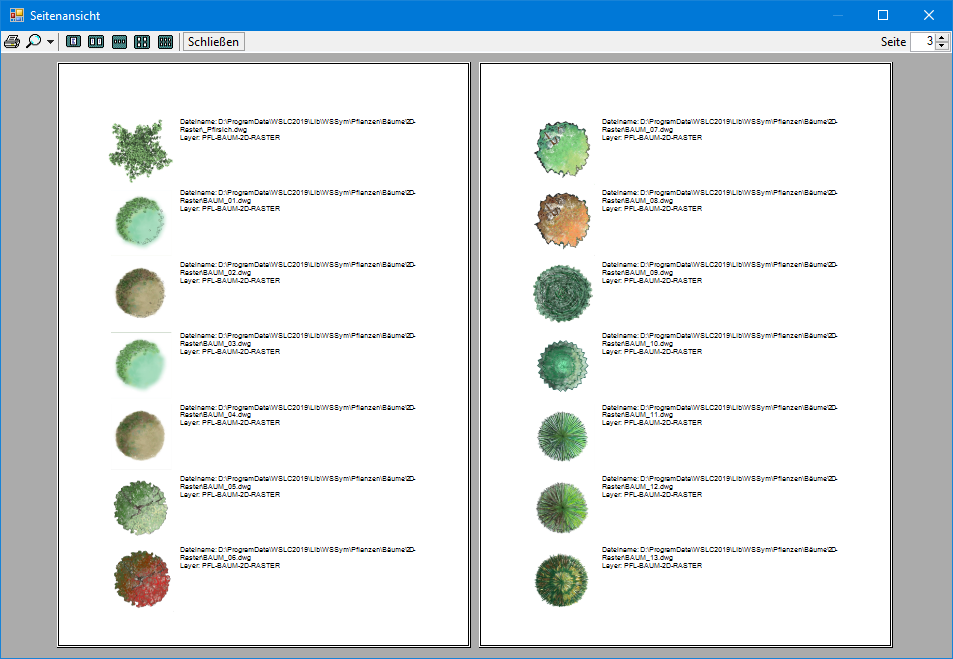Choose the three pages layout icon
Screen dimensions: 953x659
coord(119,42)
